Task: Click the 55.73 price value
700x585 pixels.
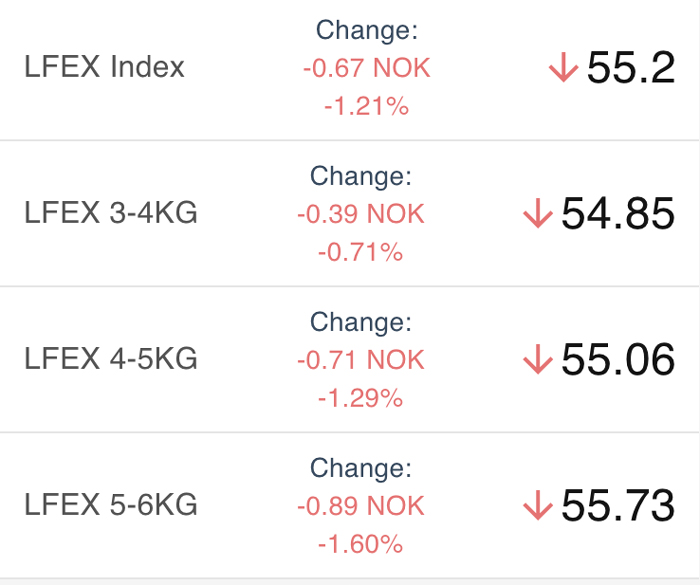Action: (618, 505)
